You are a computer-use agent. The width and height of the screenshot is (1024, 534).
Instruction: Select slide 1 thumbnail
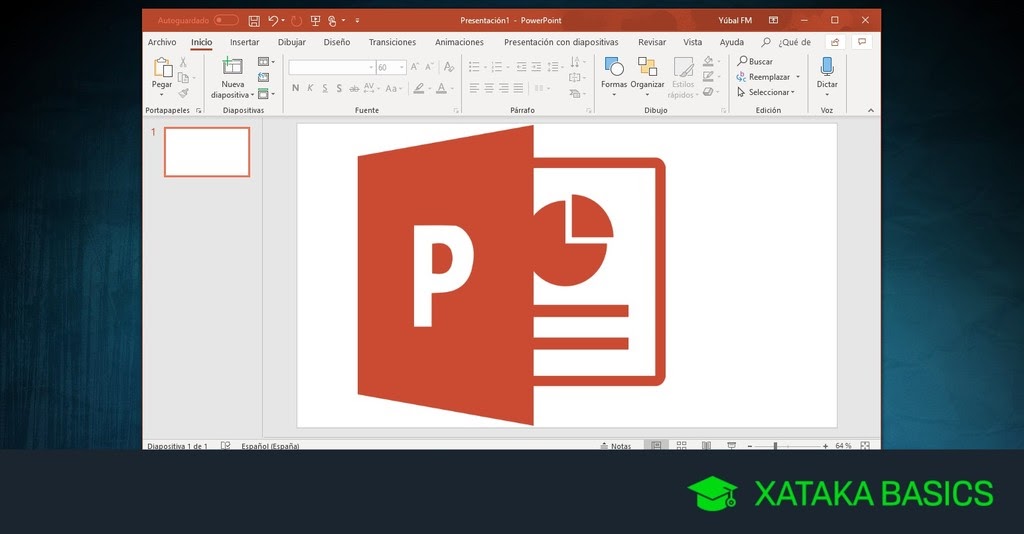tap(207, 152)
